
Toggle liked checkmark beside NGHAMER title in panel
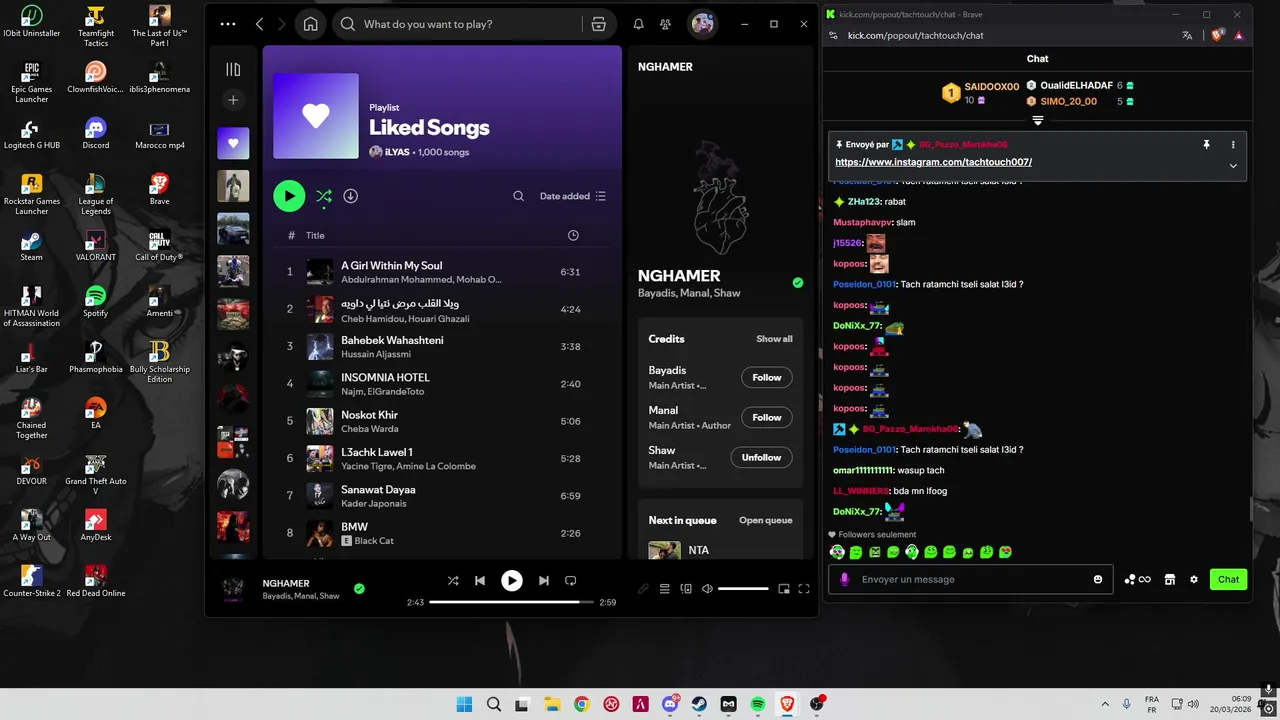click(797, 283)
